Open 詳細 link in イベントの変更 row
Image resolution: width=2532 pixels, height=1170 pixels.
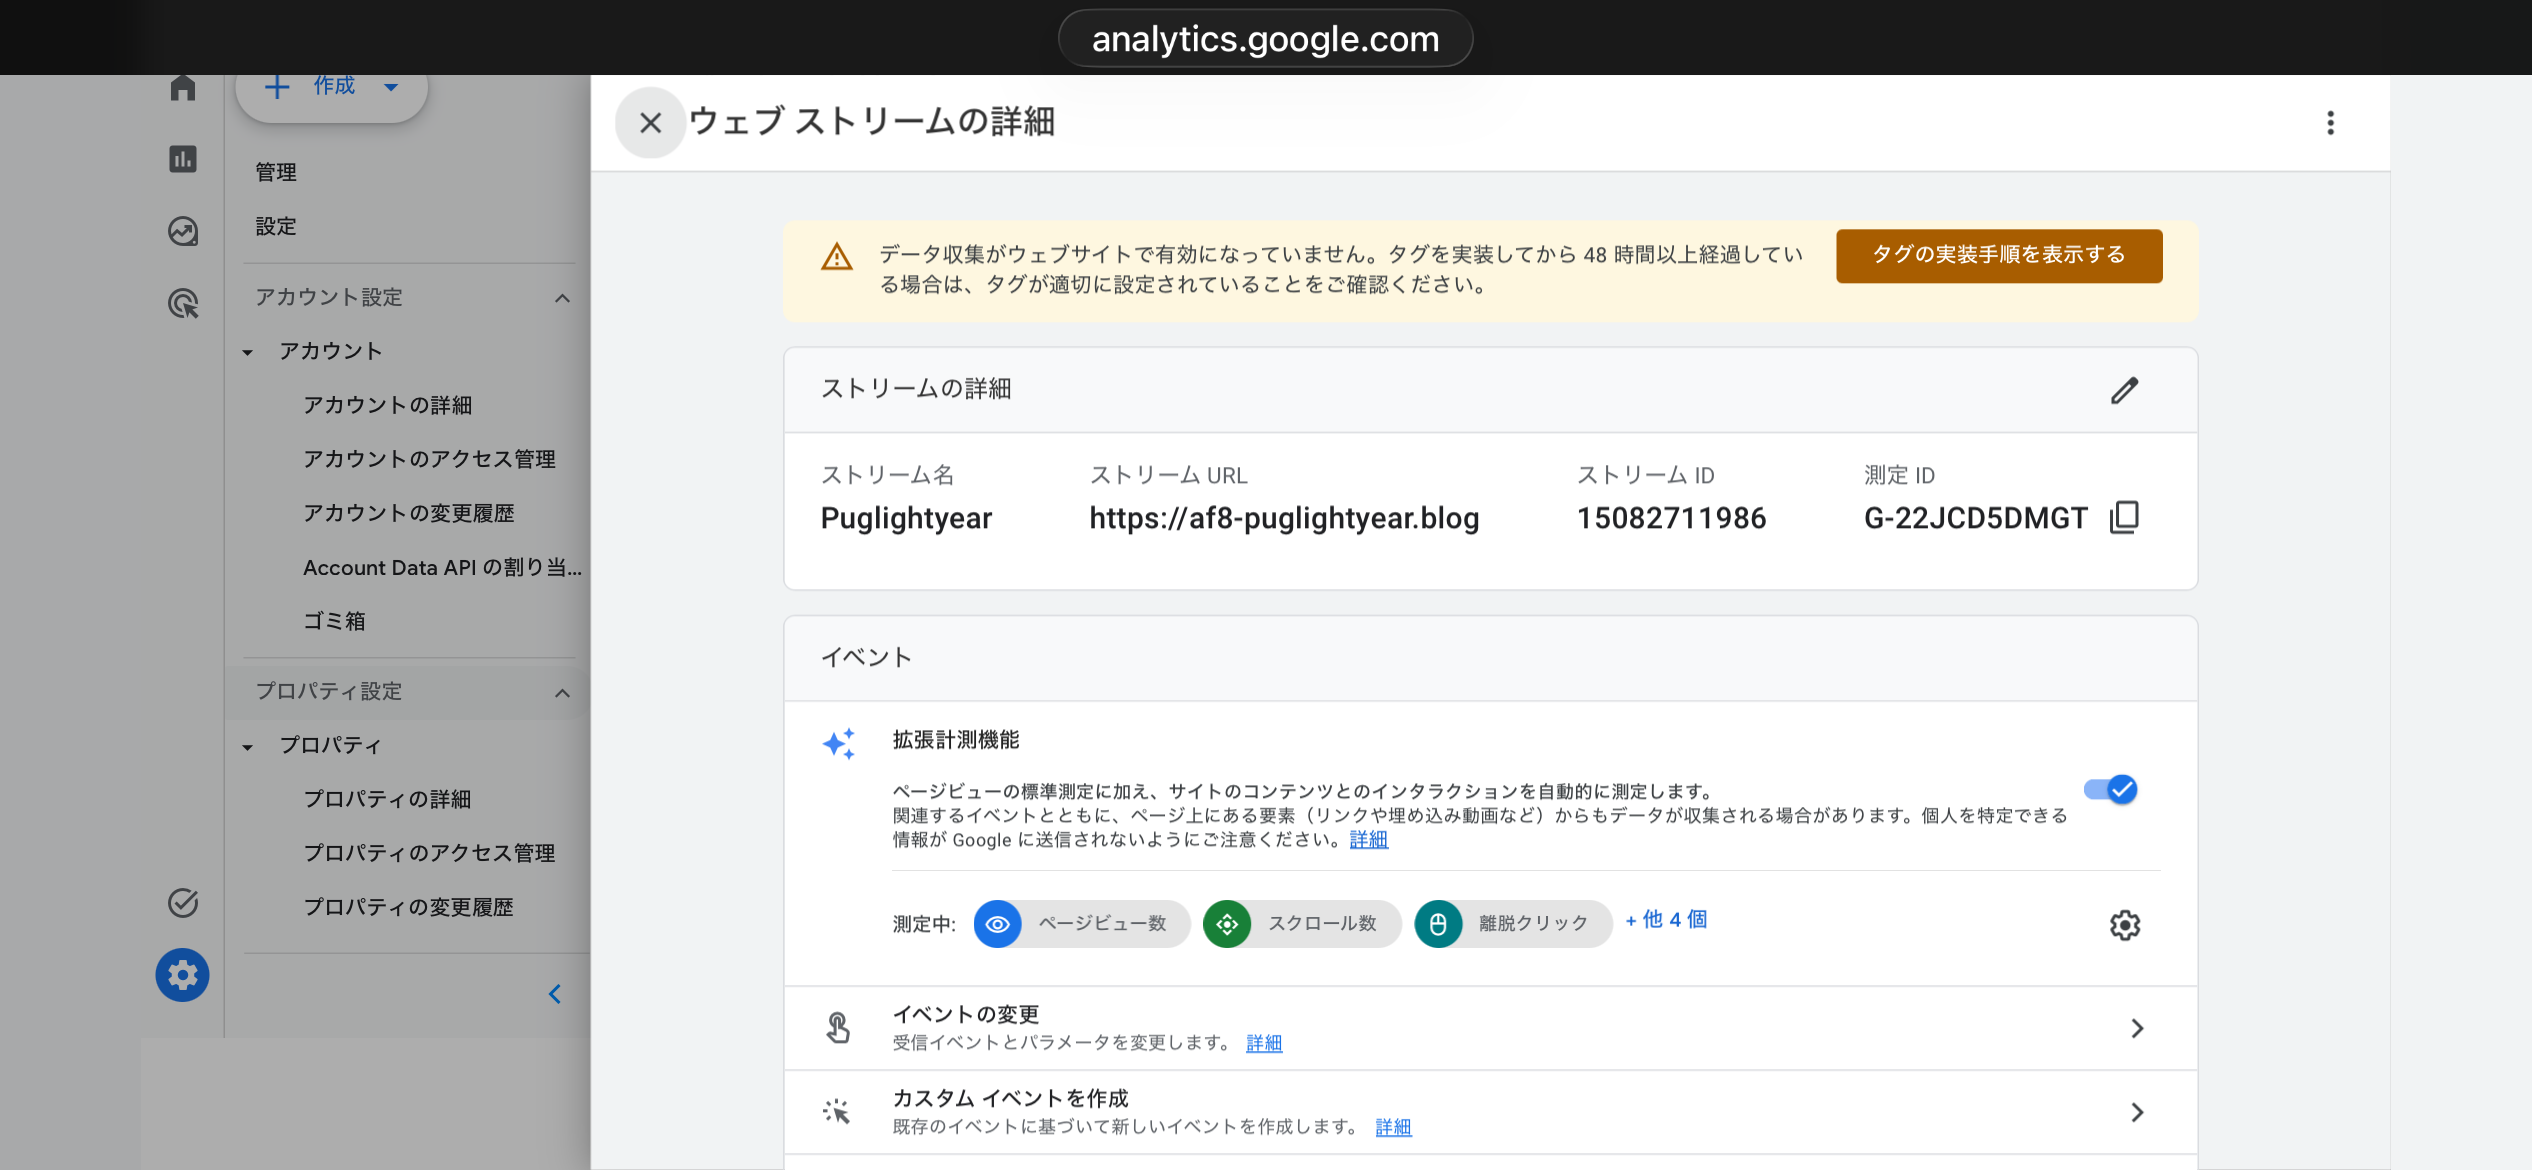click(x=1263, y=1043)
